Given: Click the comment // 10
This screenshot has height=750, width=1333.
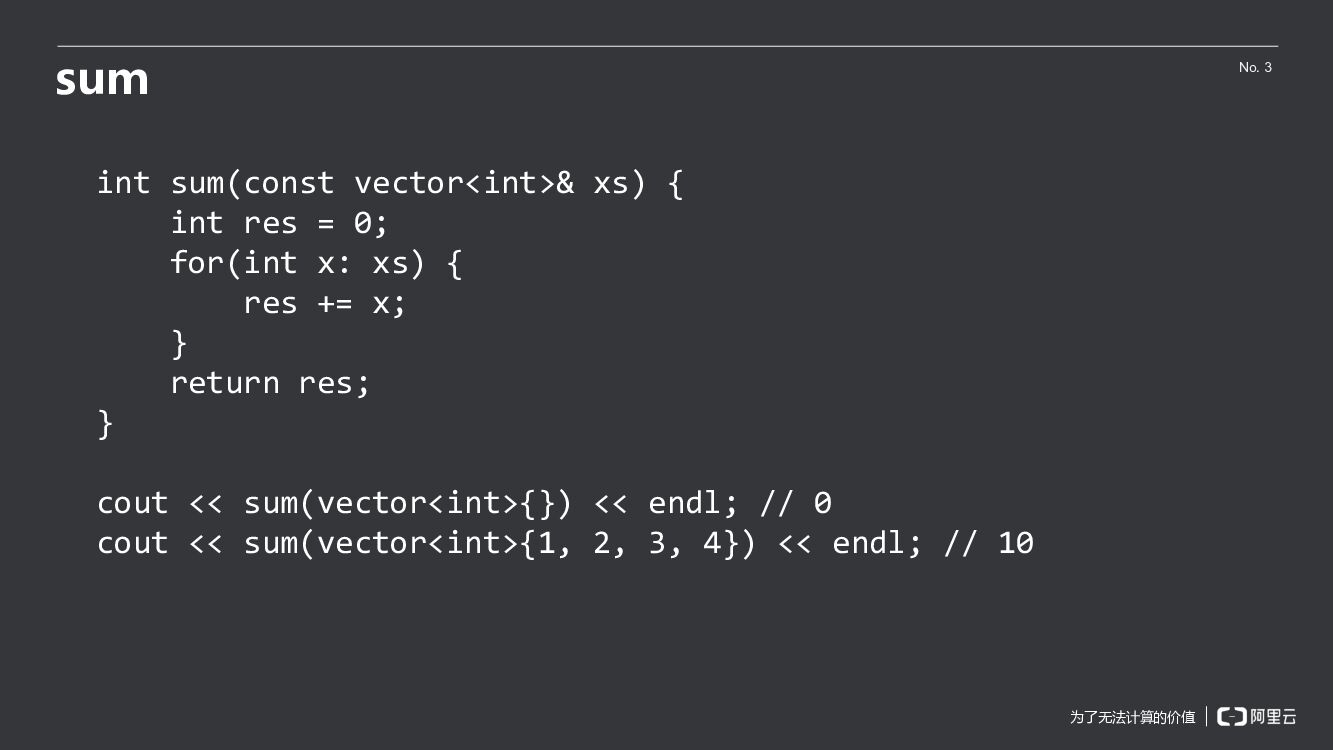Looking at the screenshot, I should (x=989, y=543).
